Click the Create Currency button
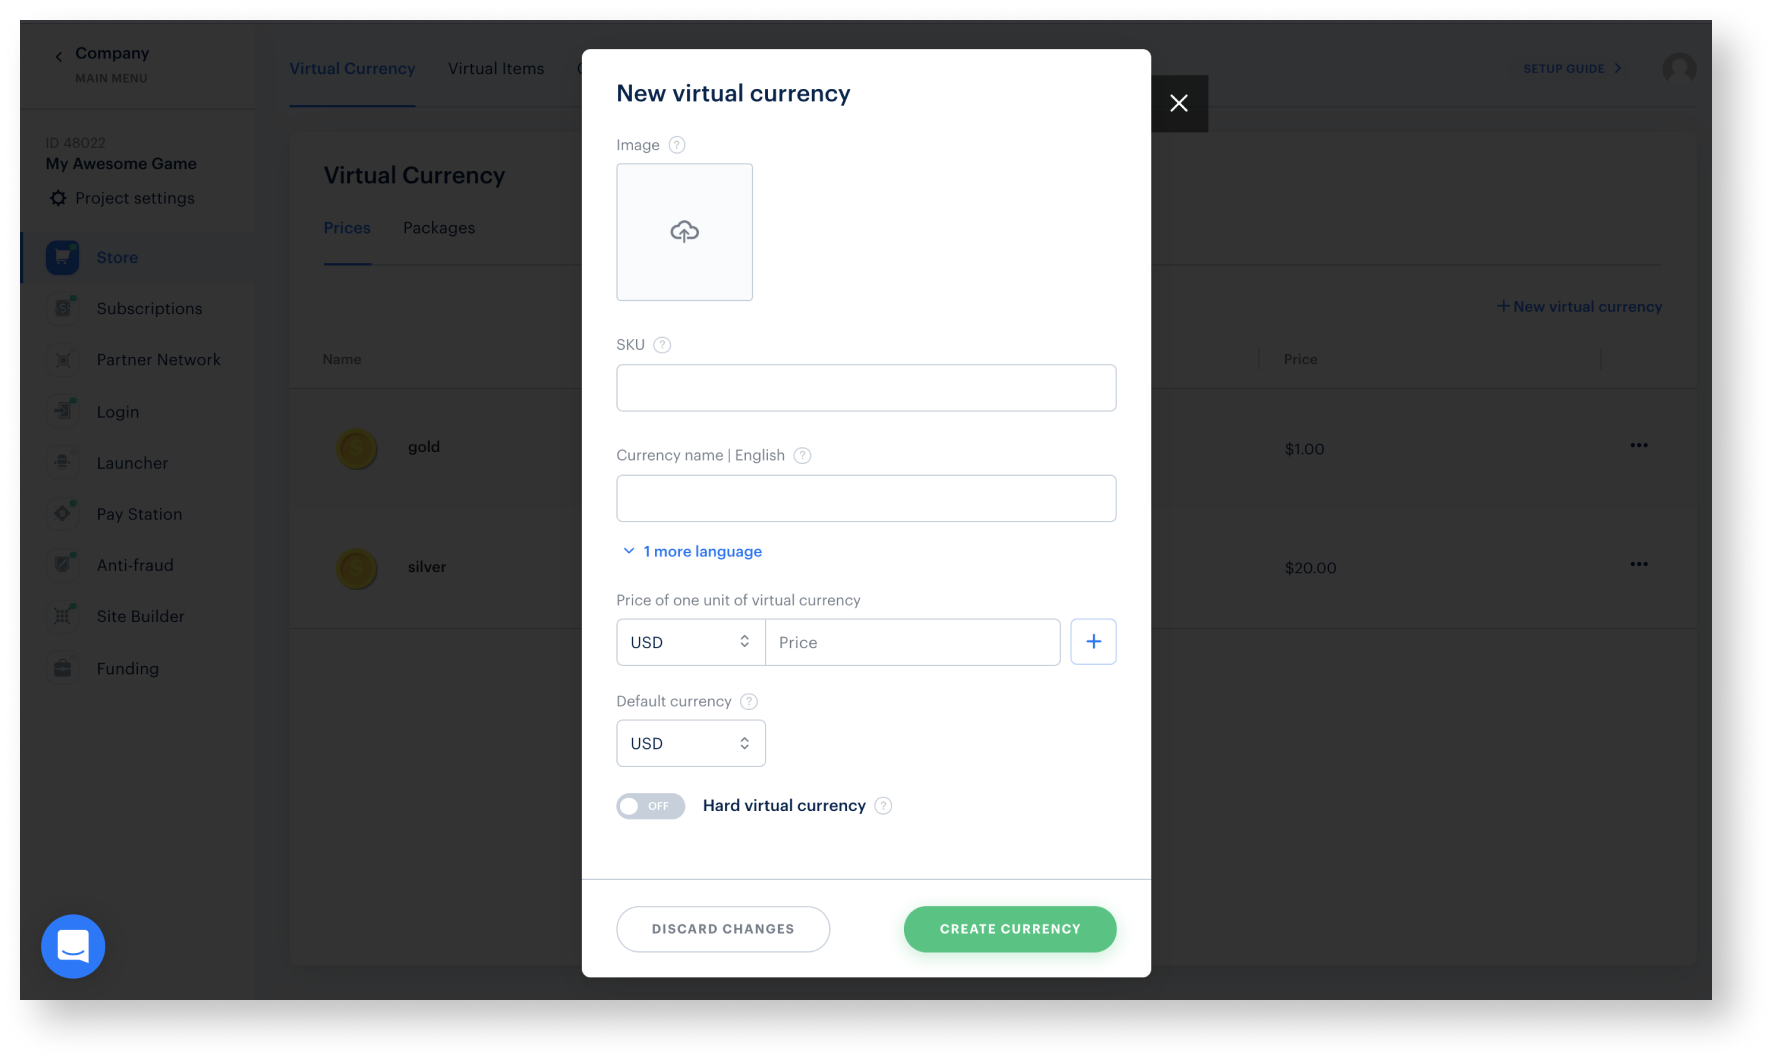The image size is (1772, 1060). pos(1010,929)
